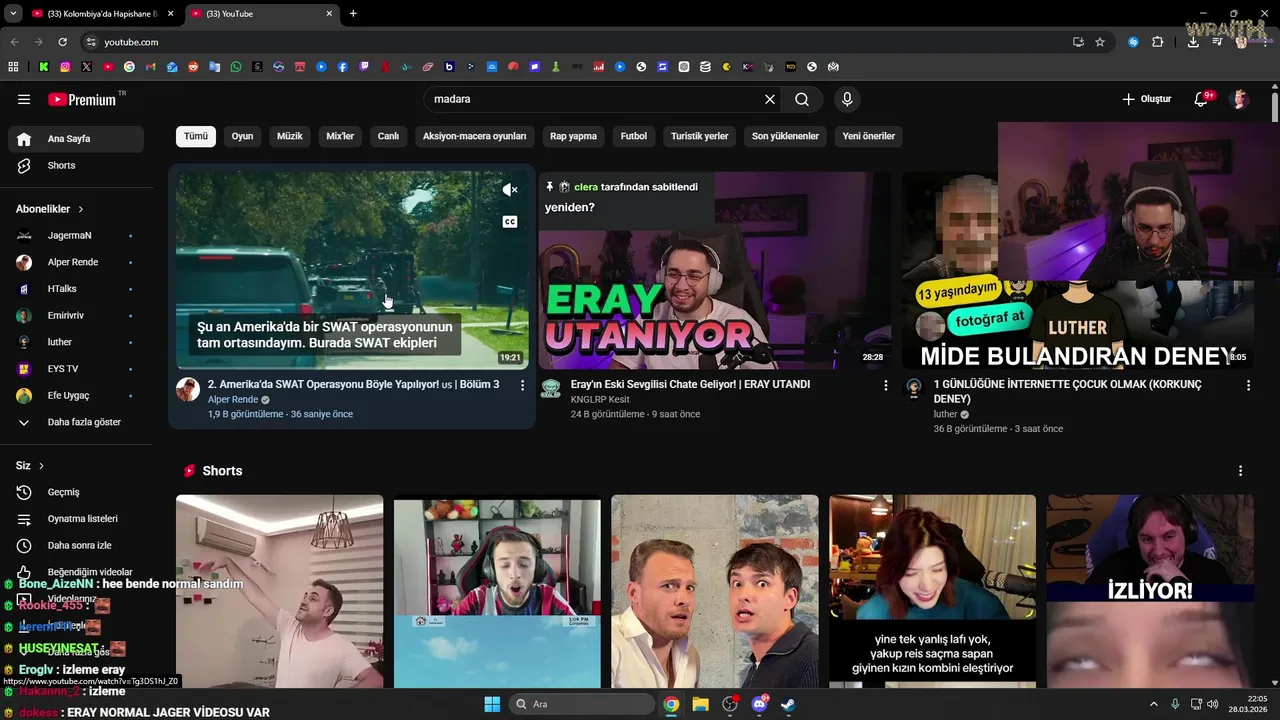Open EYS TV subscription channel
This screenshot has height=720, width=1280.
pos(76,369)
